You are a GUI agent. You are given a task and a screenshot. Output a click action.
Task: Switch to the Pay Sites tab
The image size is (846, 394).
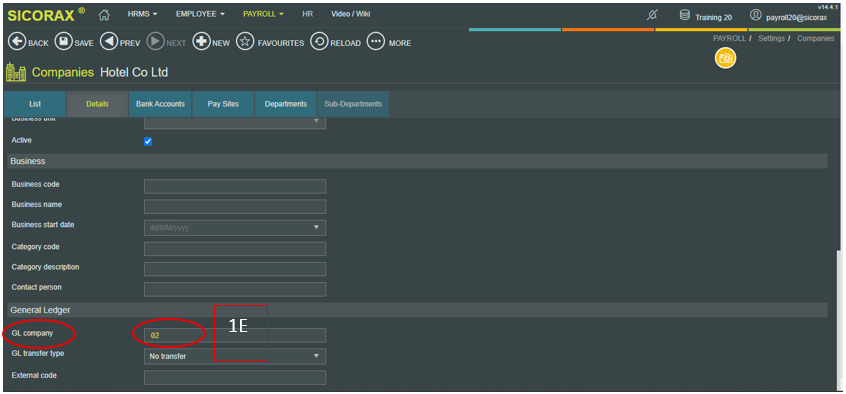tap(223, 104)
